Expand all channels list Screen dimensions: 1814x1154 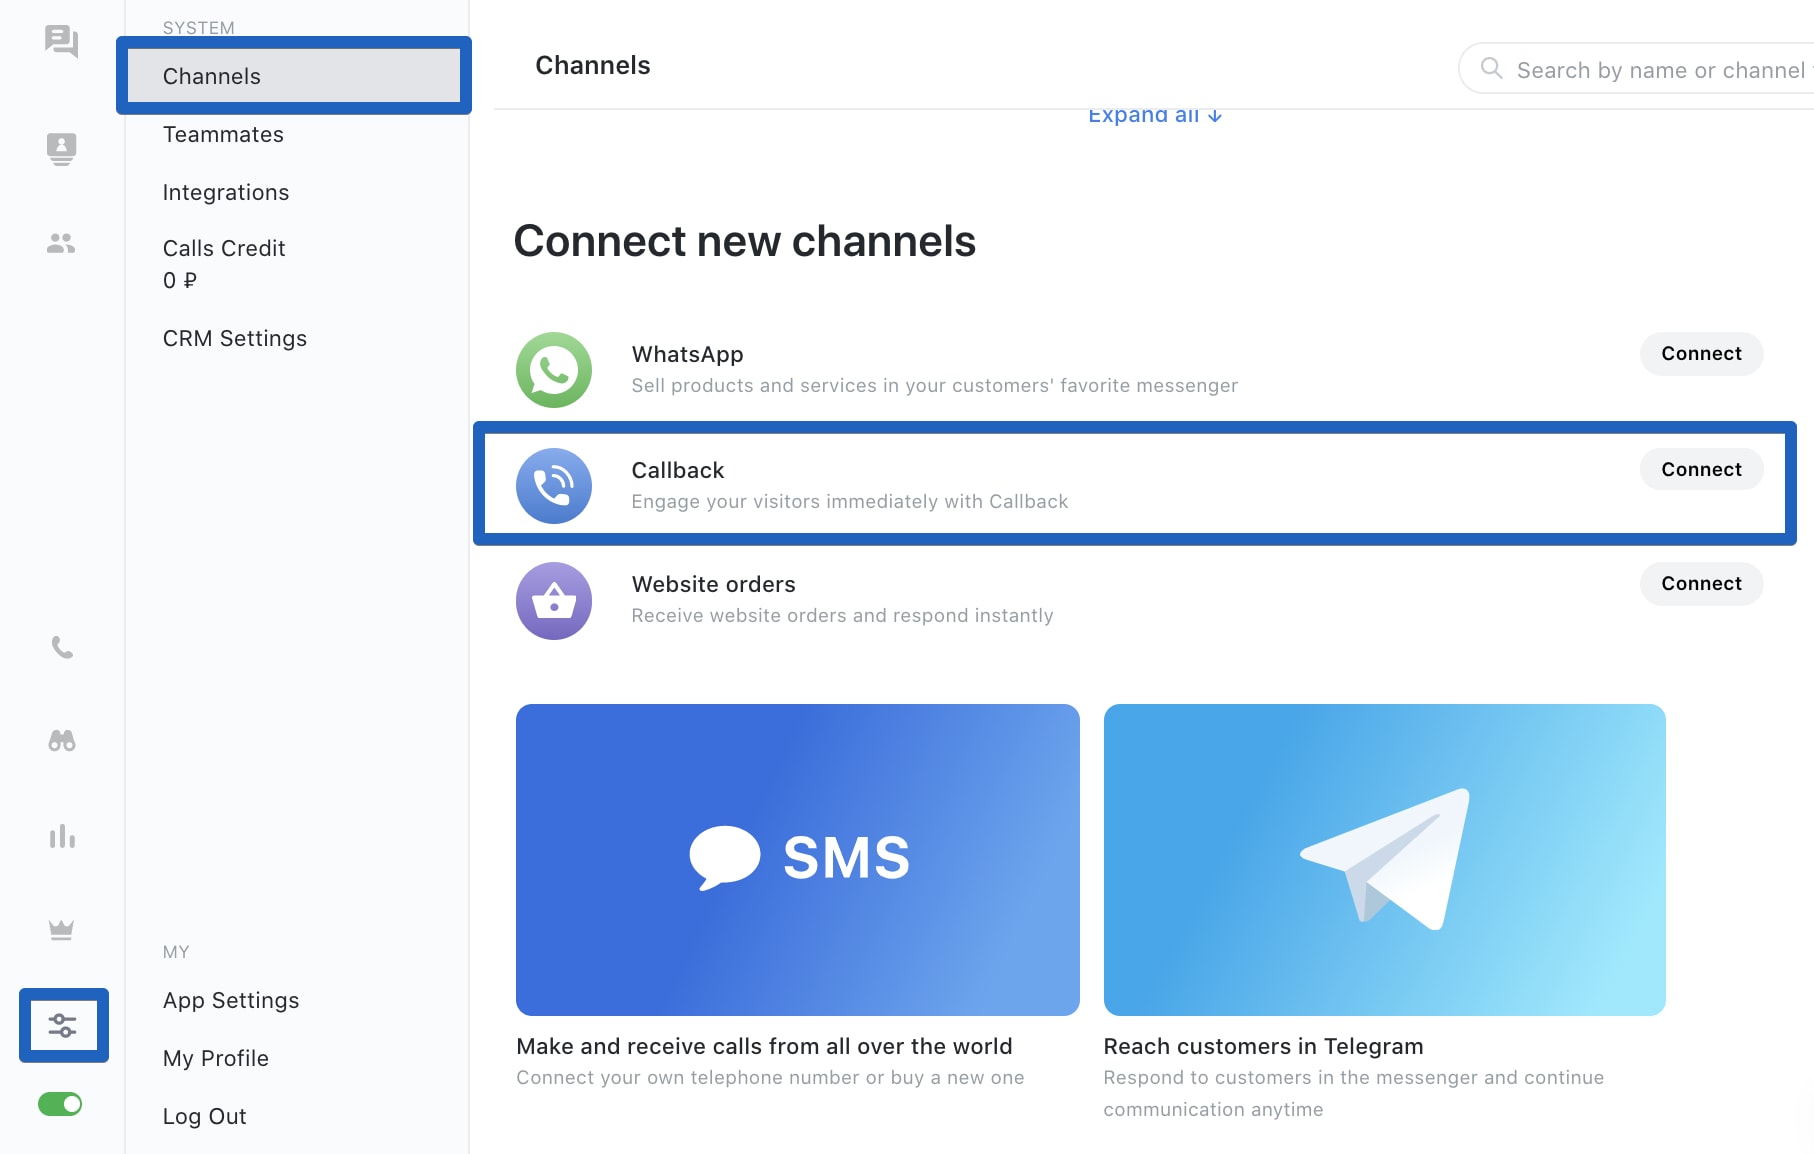(x=1152, y=114)
